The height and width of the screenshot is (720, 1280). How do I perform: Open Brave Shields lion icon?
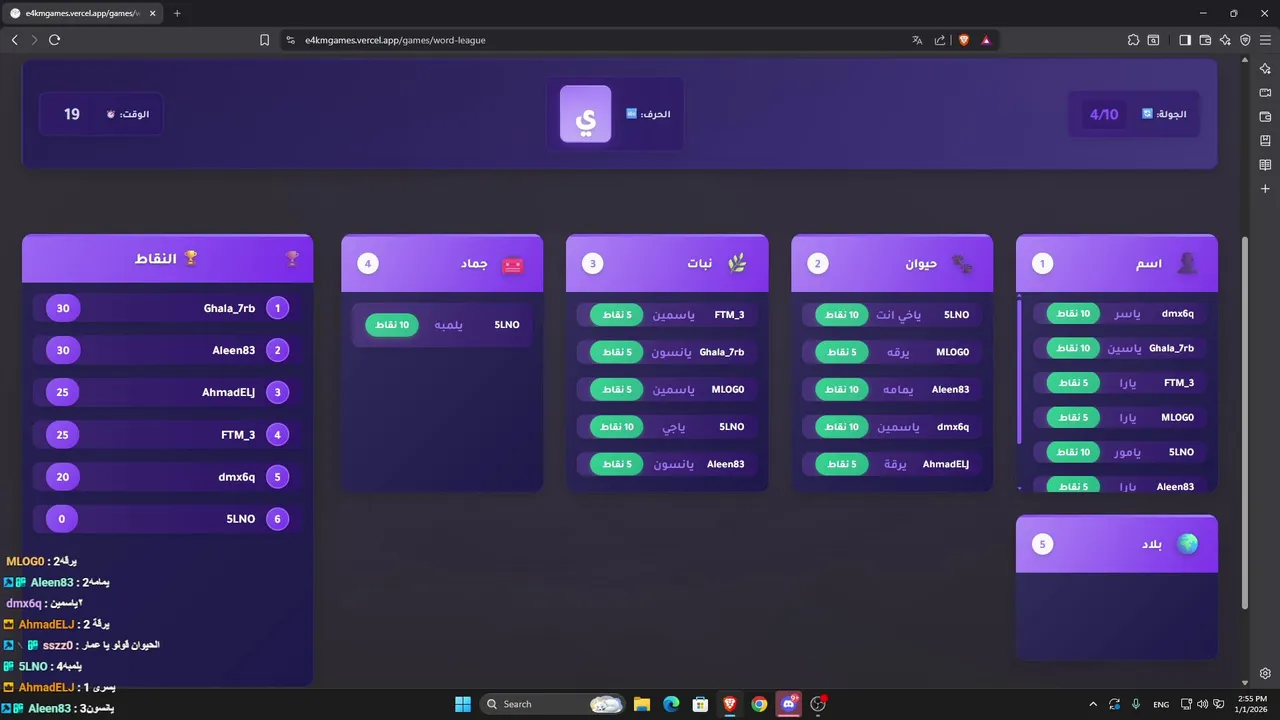(x=964, y=40)
